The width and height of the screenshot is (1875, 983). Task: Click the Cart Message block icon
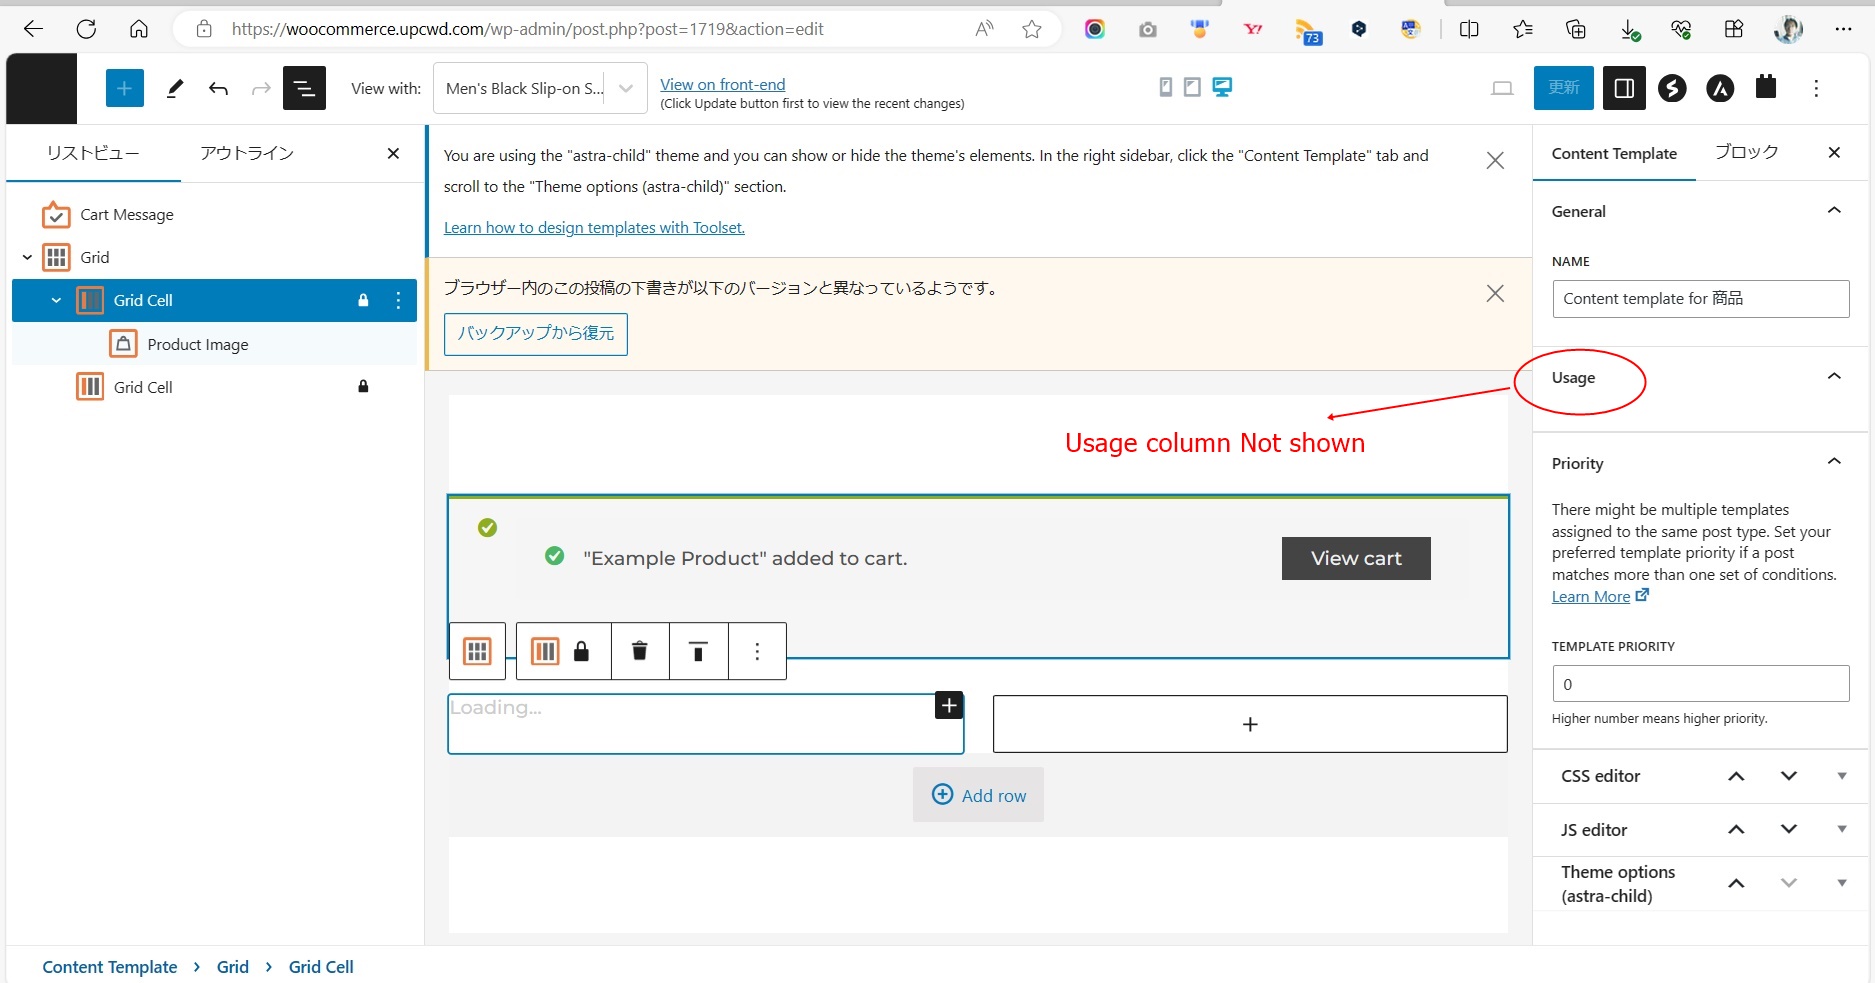[56, 215]
